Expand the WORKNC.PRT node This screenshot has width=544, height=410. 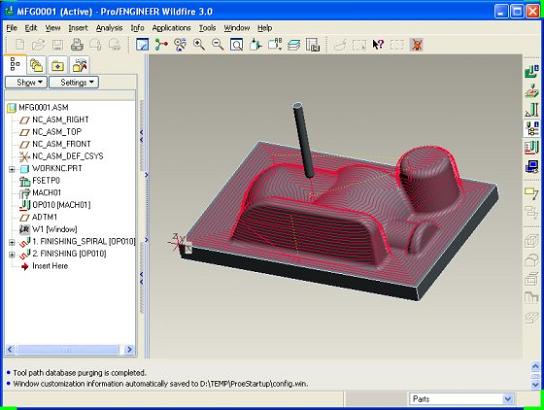[x=12, y=169]
